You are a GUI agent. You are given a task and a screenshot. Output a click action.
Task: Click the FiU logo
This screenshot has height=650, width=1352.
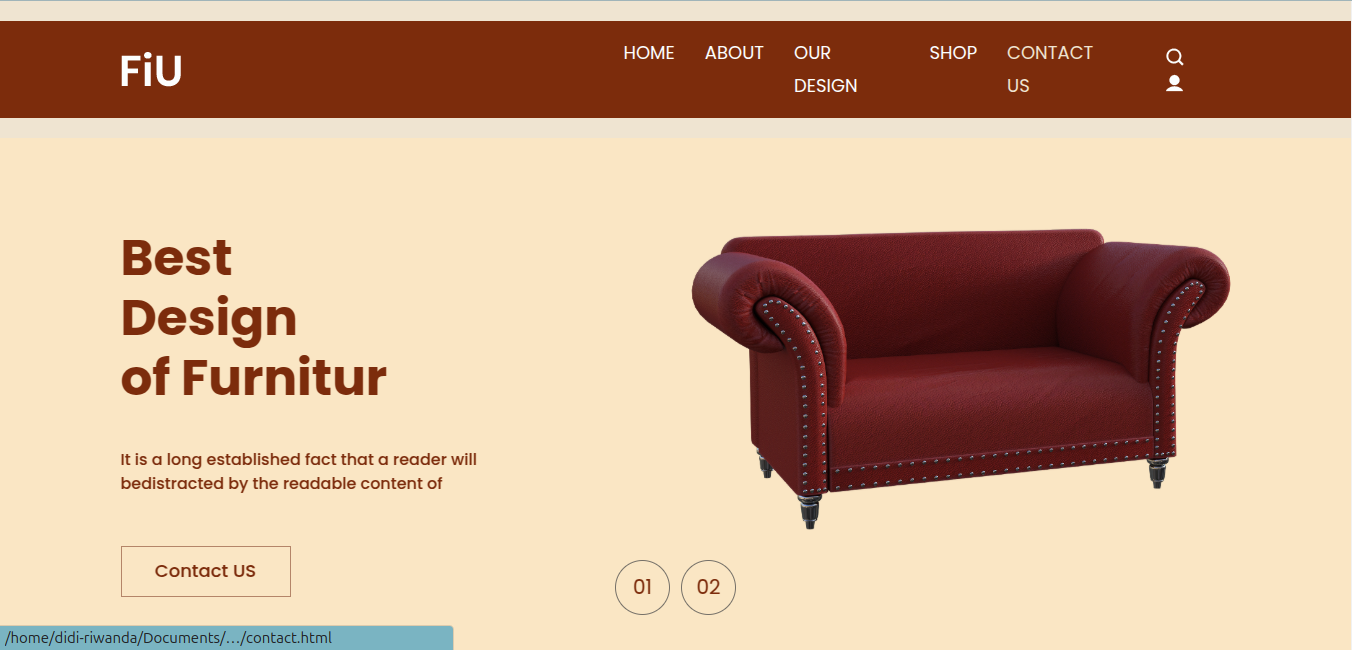pos(151,71)
